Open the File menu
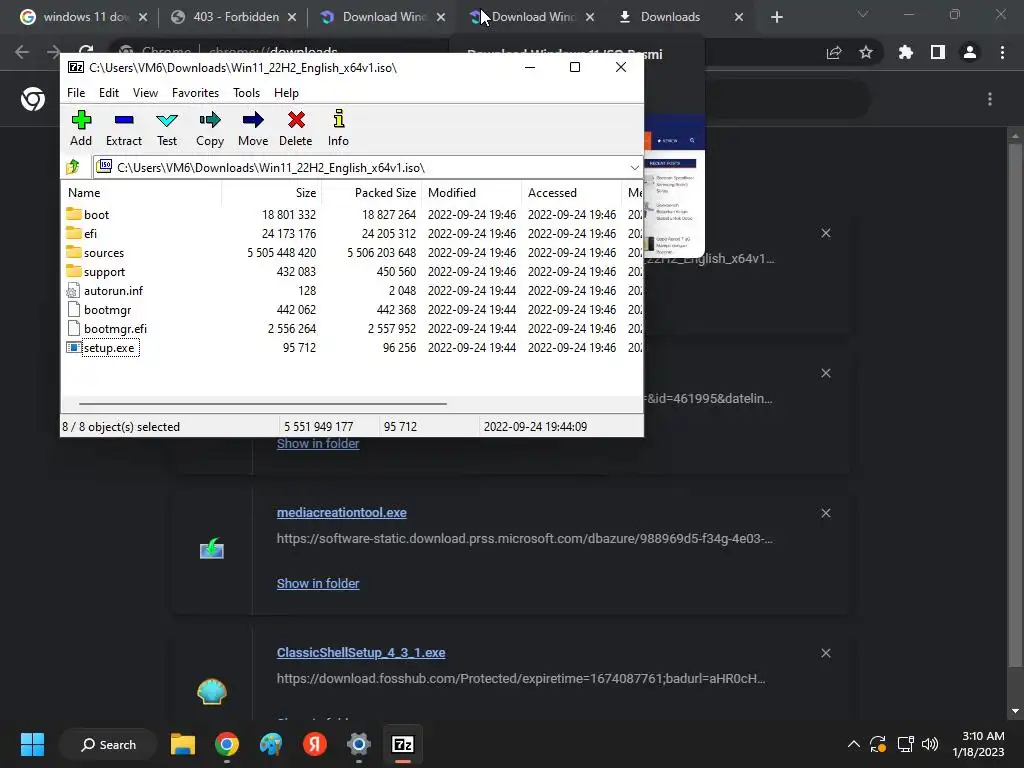 pos(76,93)
